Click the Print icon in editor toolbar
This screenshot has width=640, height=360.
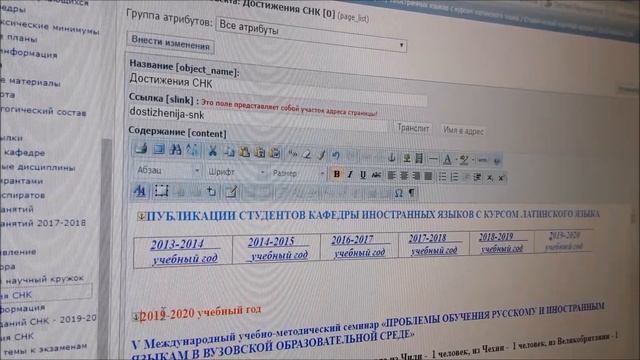pyautogui.click(x=141, y=149)
